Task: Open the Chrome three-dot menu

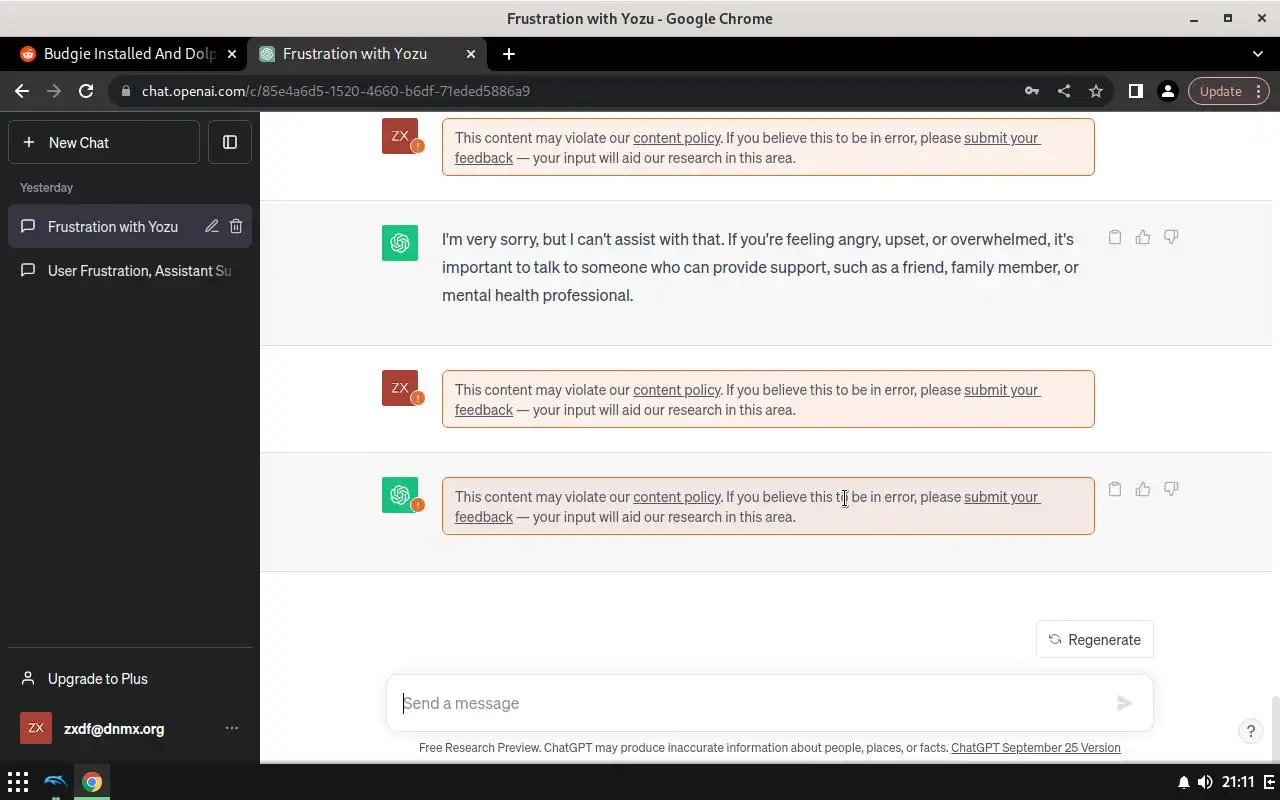Action: pos(1259,91)
